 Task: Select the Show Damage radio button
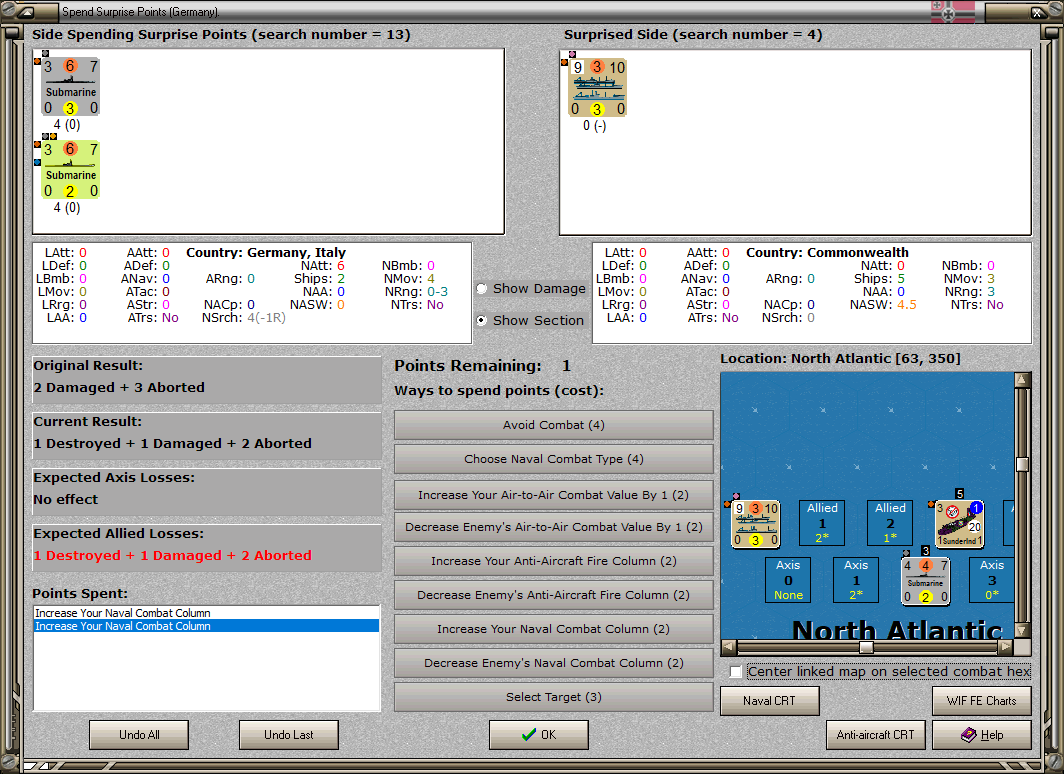click(x=482, y=288)
